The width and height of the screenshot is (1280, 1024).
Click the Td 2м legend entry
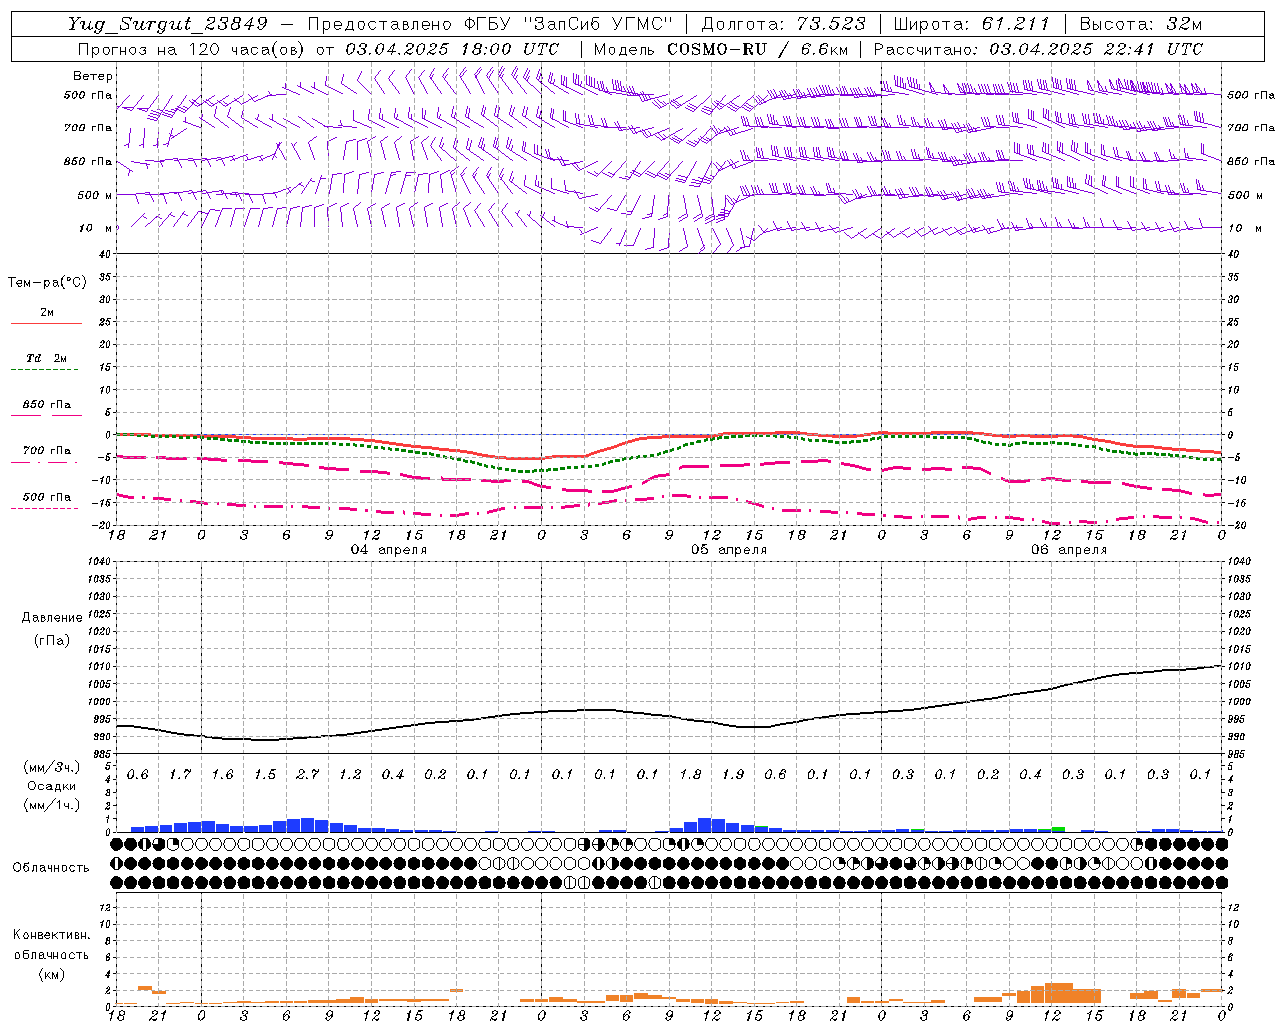(47, 358)
